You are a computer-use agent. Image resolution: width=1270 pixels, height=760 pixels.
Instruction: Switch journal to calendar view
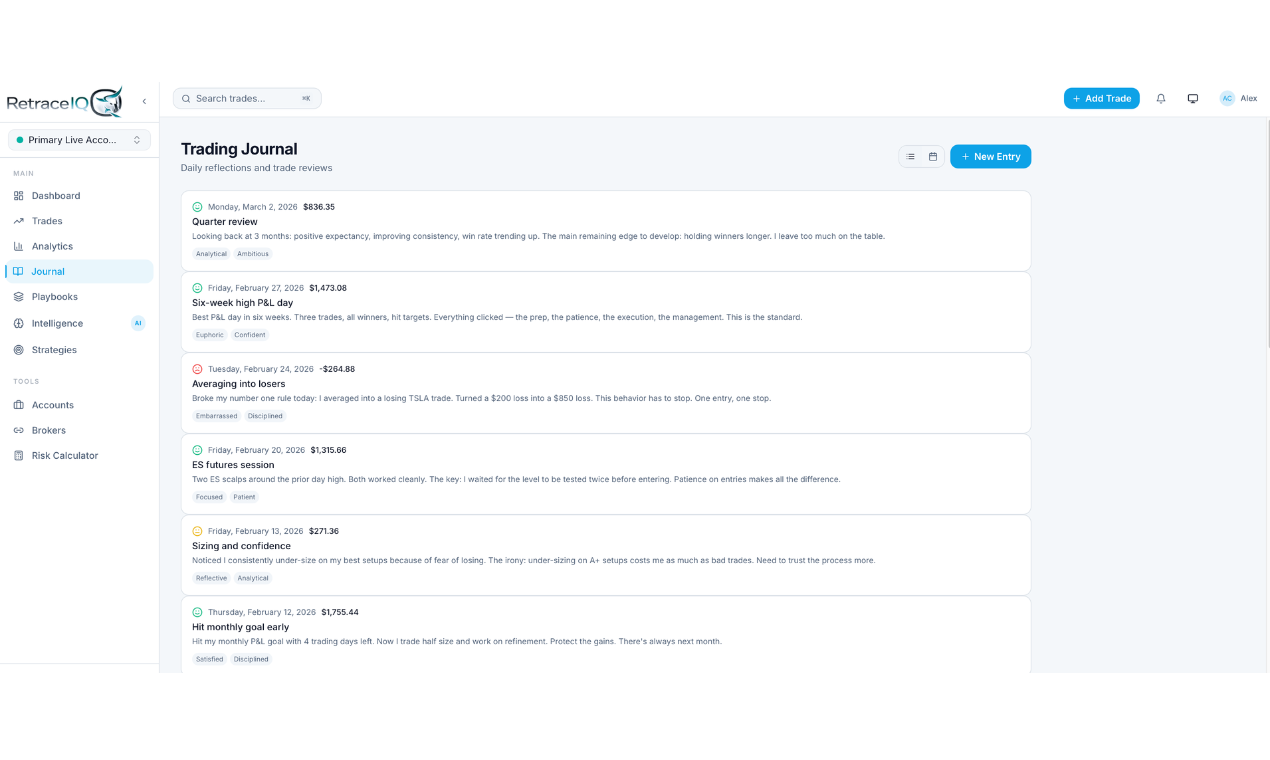click(932, 156)
